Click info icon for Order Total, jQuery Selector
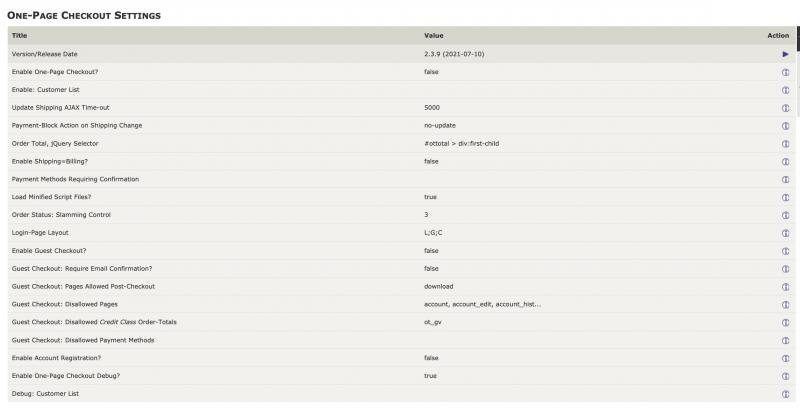This screenshot has height=415, width=800. pos(785,143)
